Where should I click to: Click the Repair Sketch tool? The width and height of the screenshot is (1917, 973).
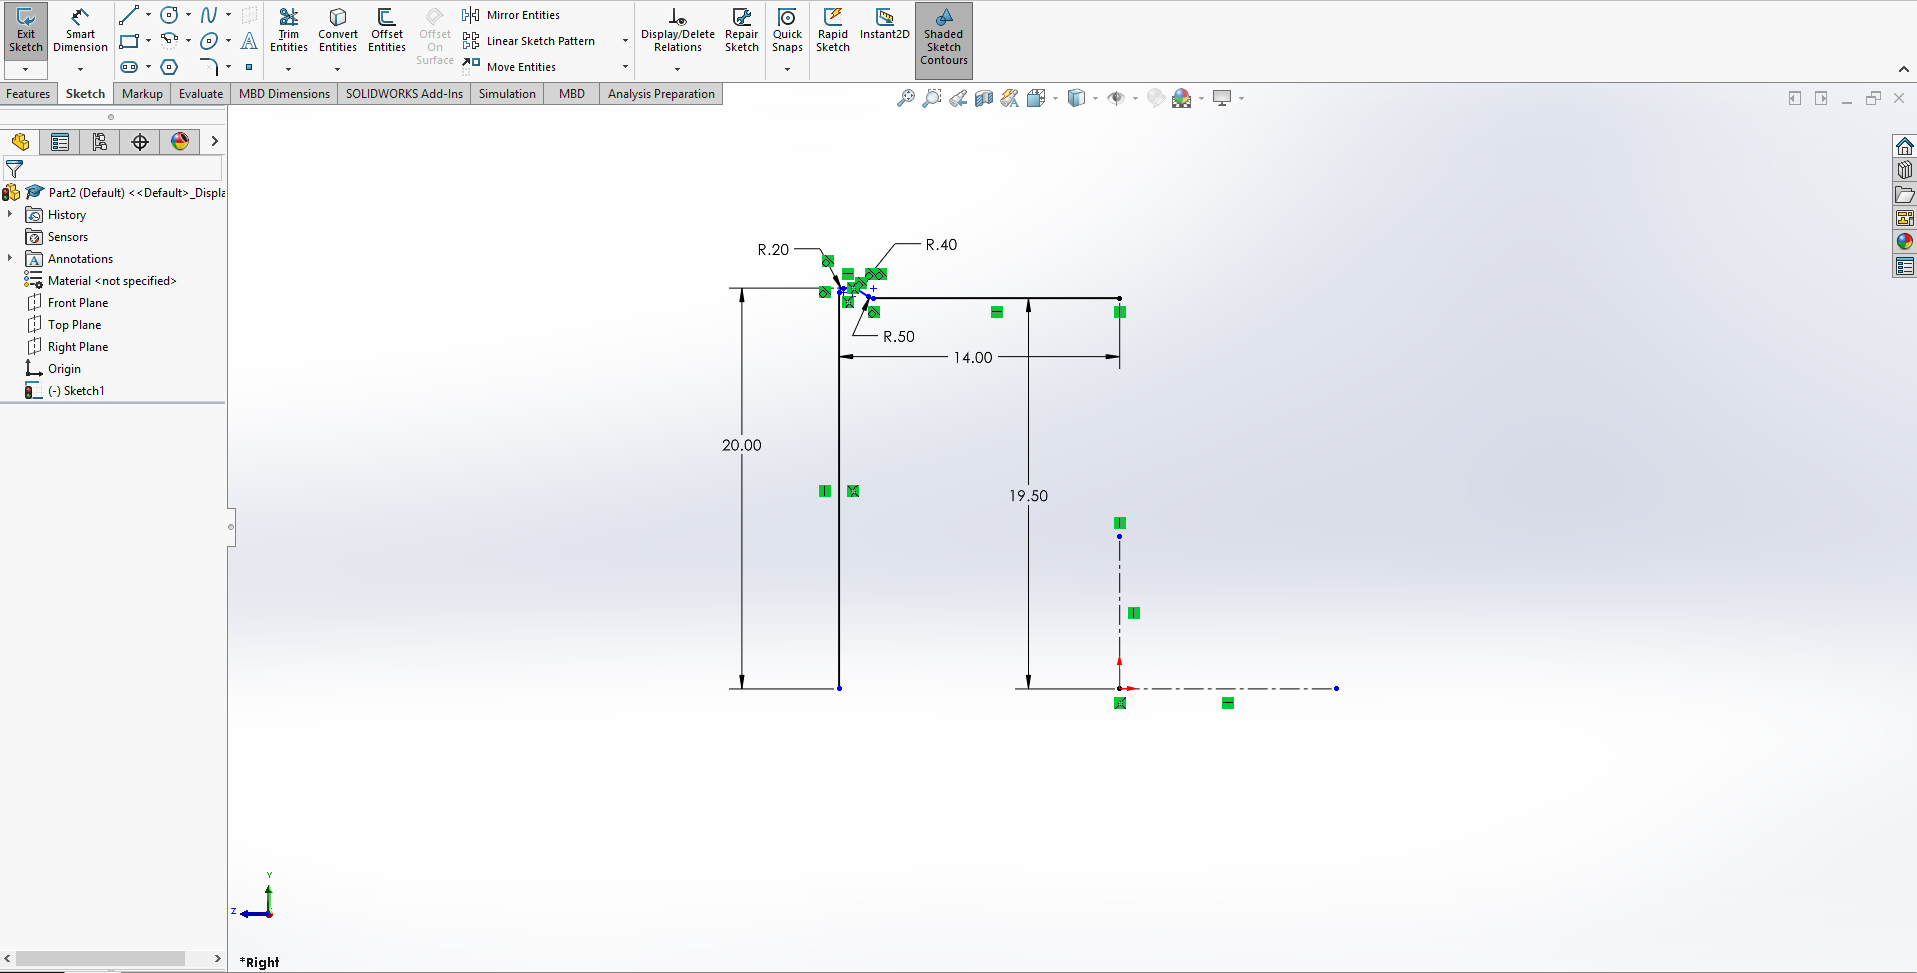tap(742, 30)
